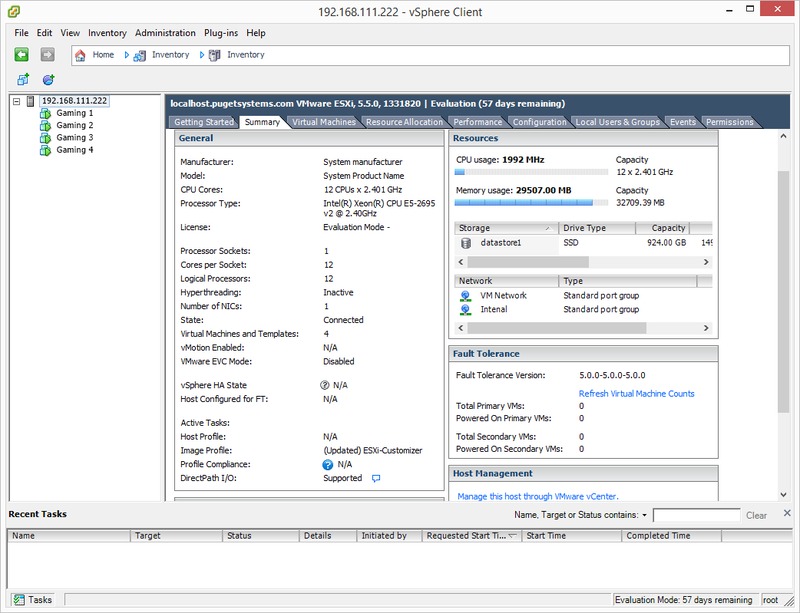This screenshot has width=800, height=613.
Task: Click the new virtual machine toolbar icon
Action: [23, 80]
